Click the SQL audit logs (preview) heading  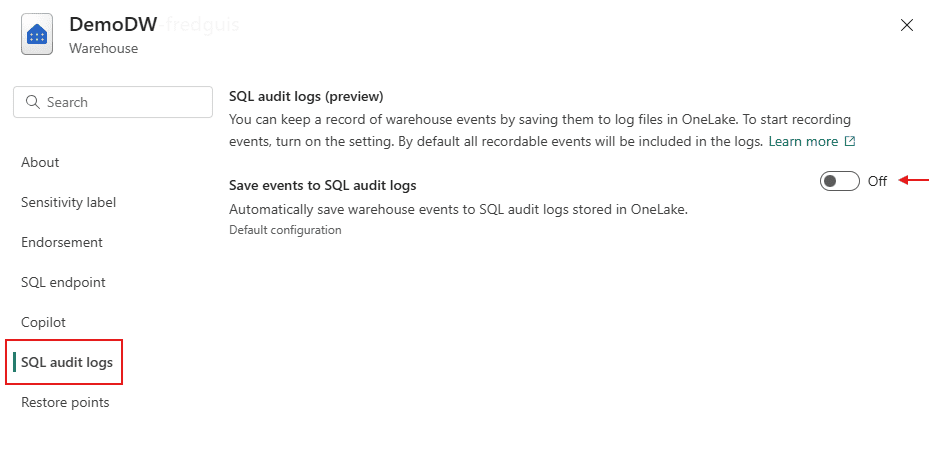point(306,96)
